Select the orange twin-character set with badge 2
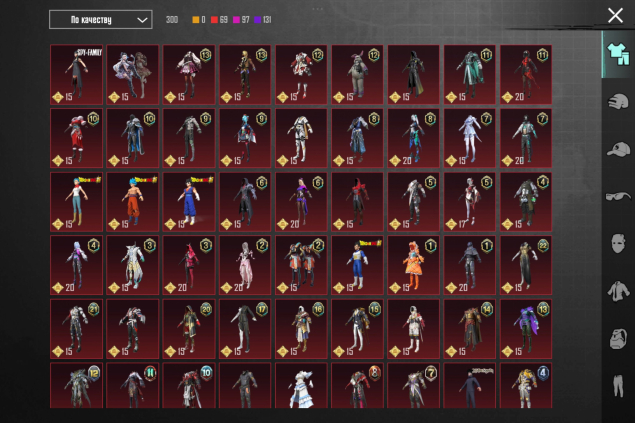The height and width of the screenshot is (423, 635). tap(301, 265)
